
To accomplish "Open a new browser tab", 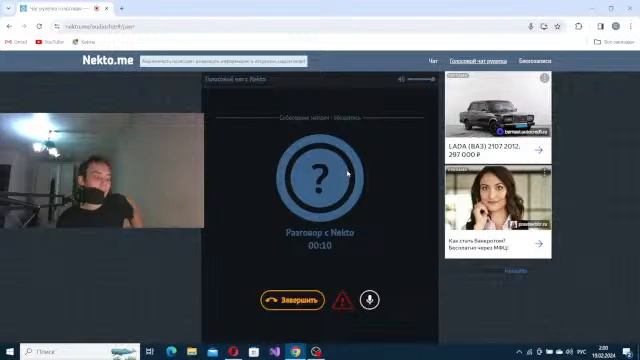I will pos(122,9).
